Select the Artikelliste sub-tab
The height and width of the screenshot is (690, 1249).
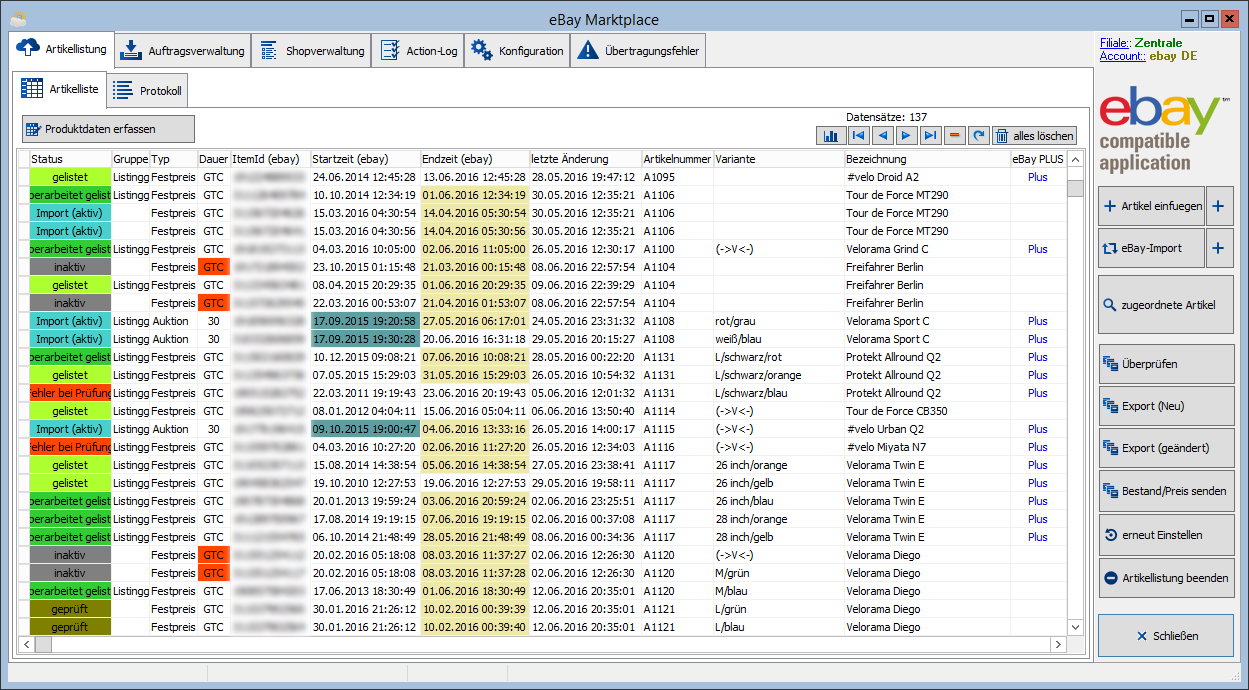click(60, 89)
